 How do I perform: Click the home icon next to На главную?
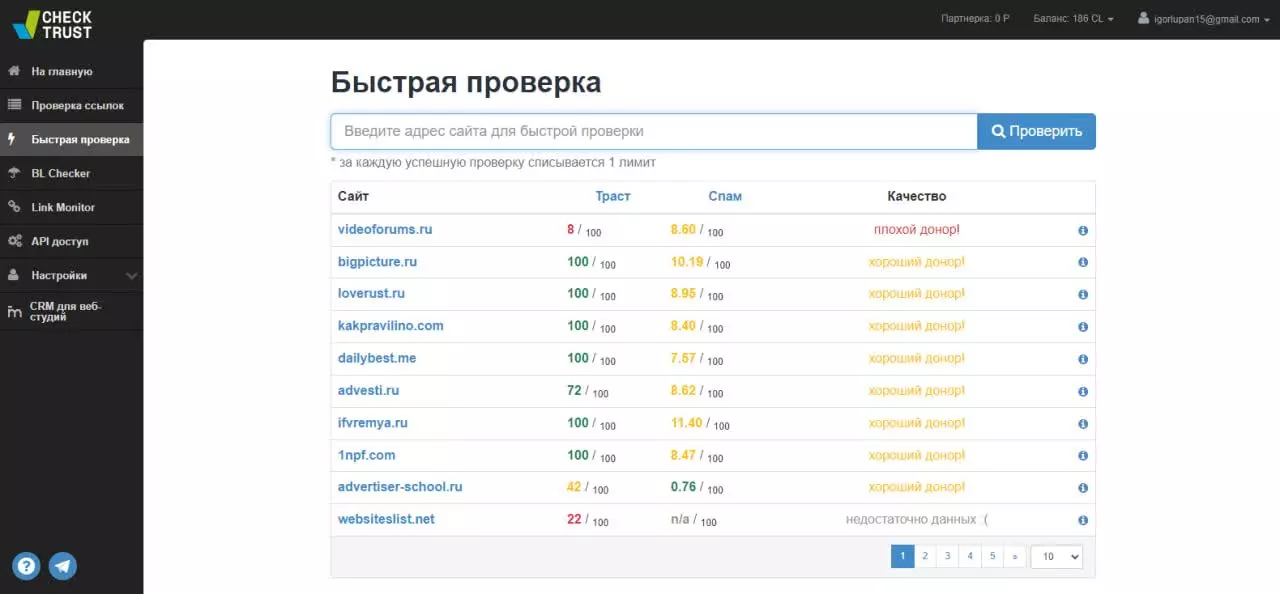(x=14, y=72)
